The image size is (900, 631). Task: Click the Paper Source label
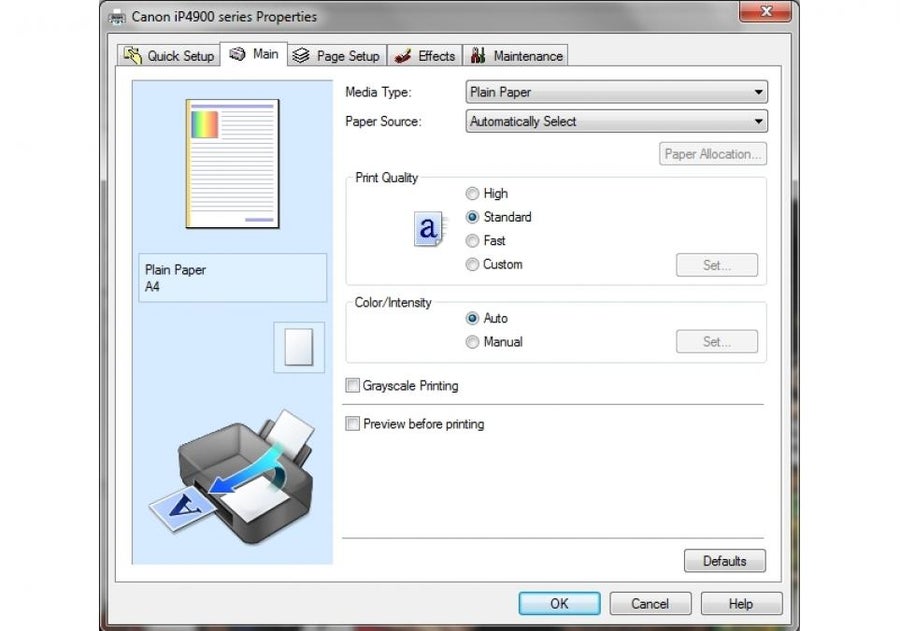[383, 121]
